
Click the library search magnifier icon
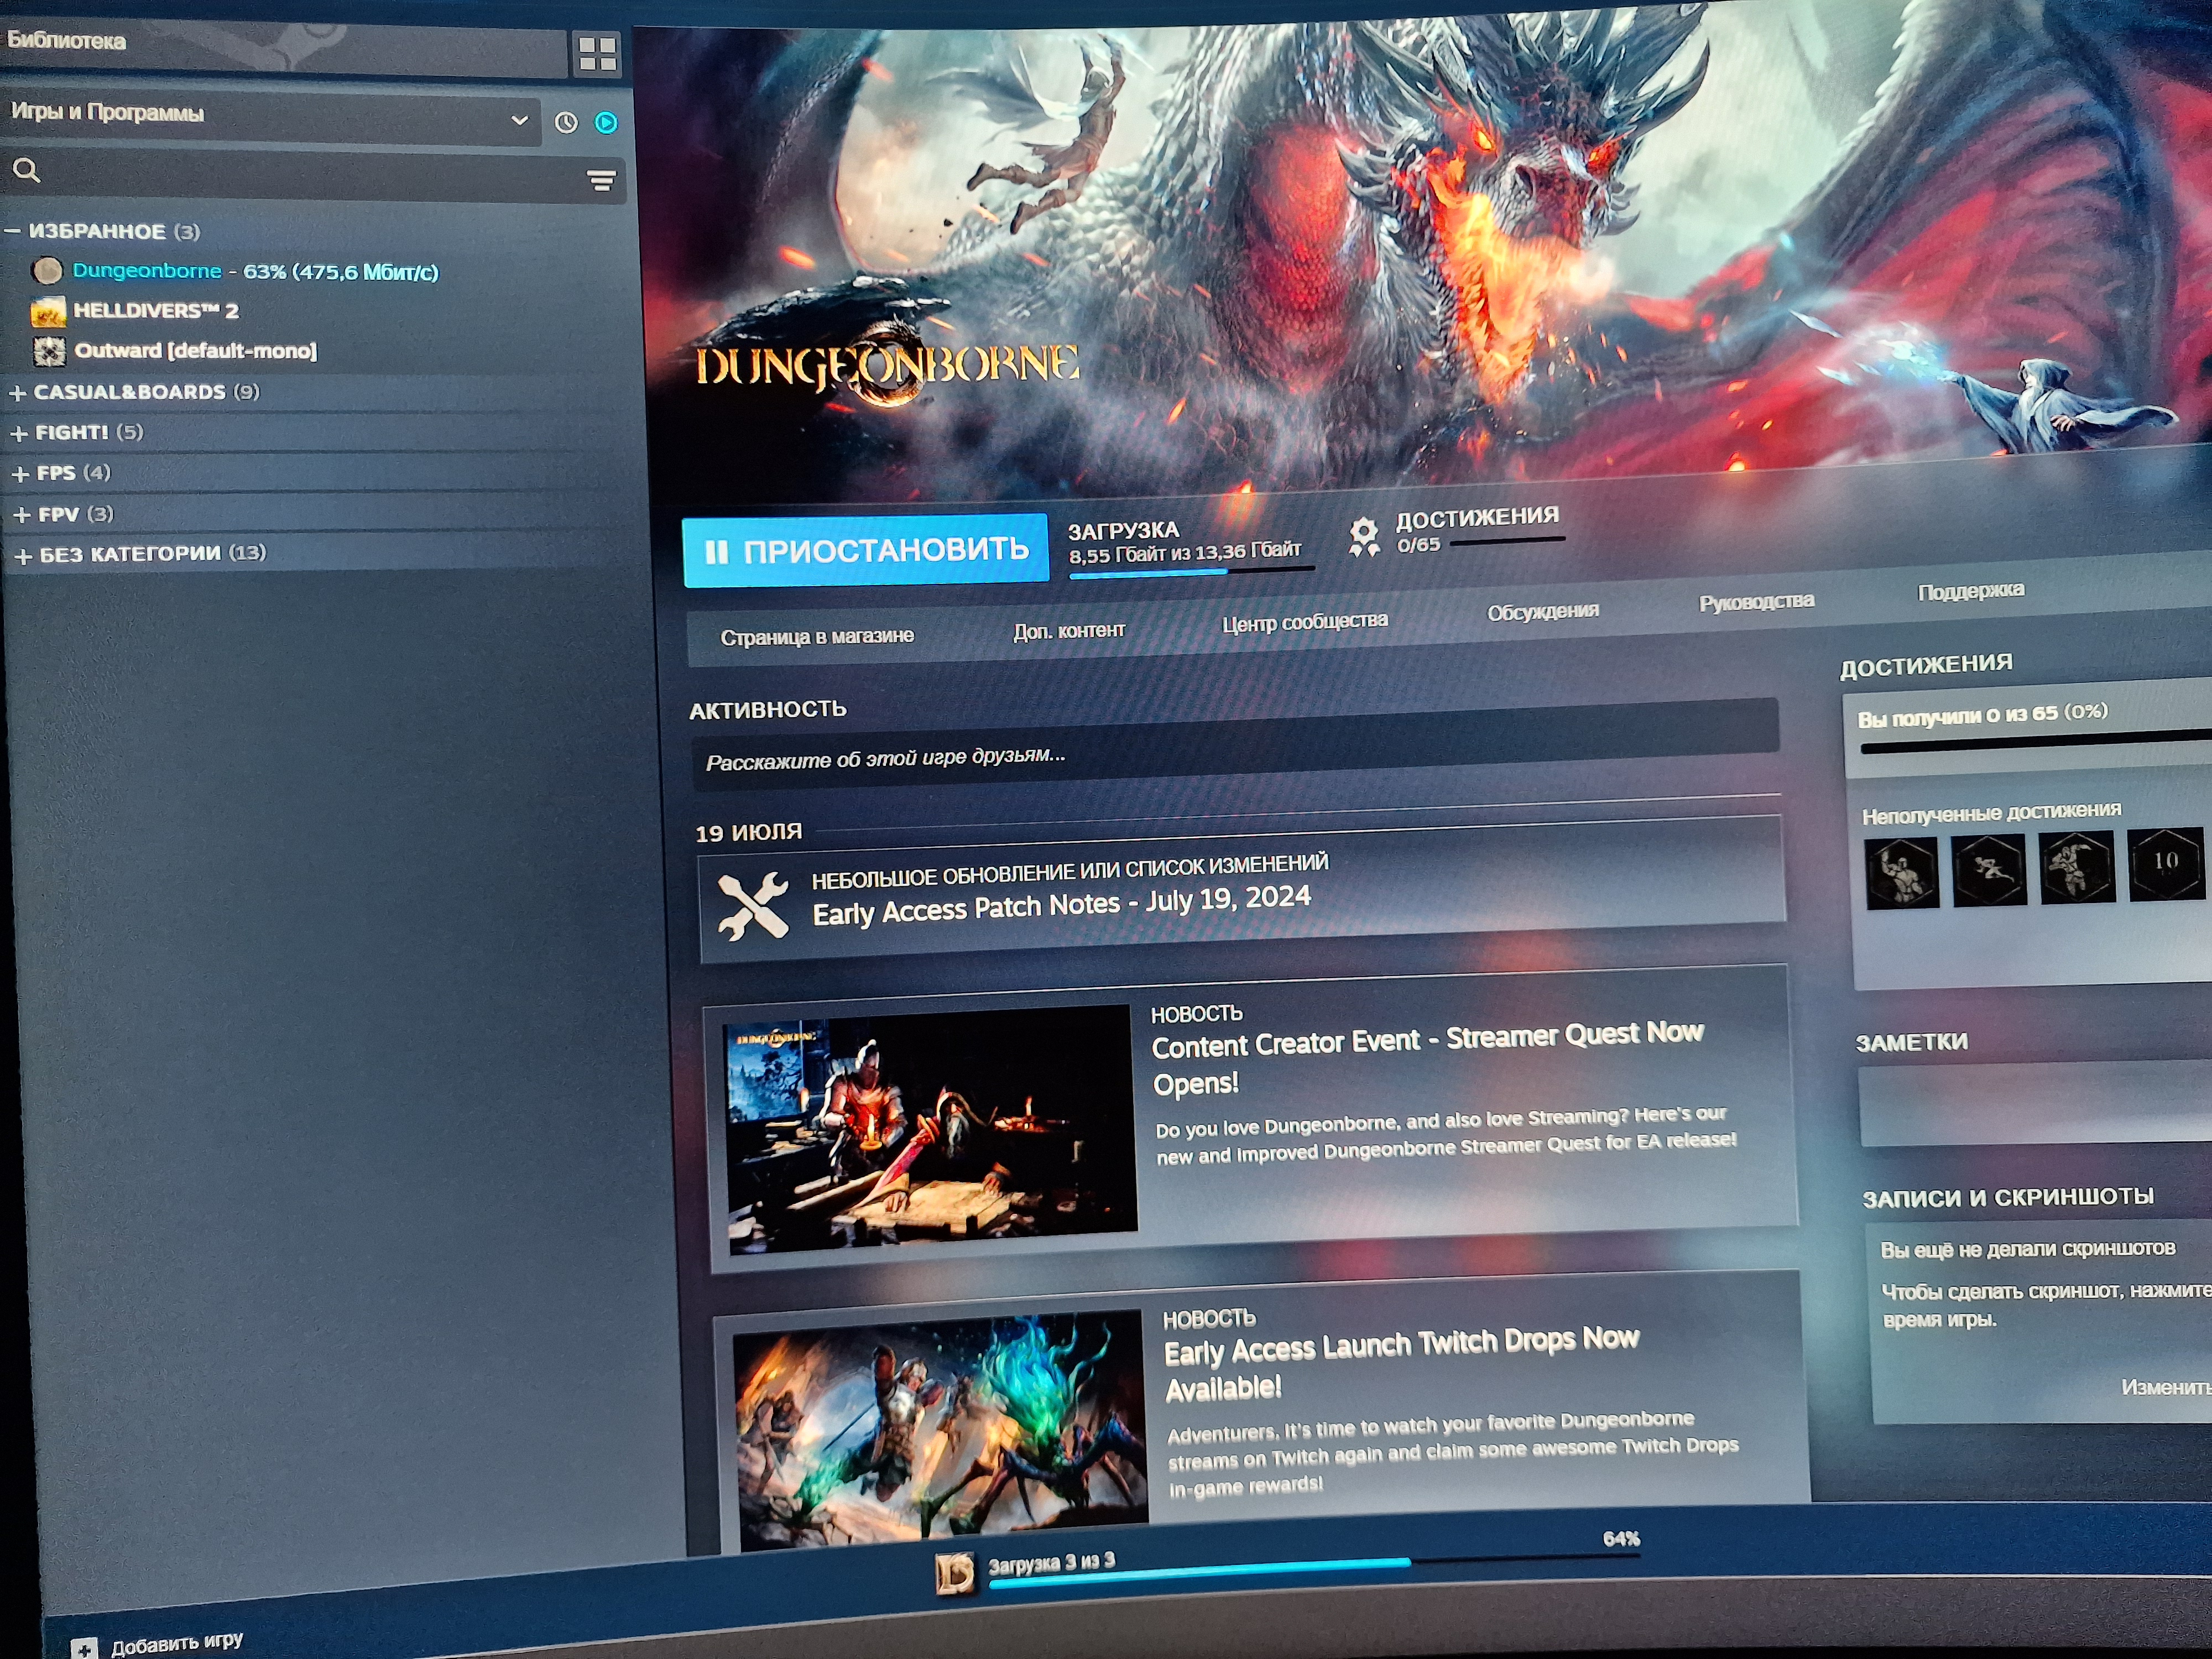pos(27,170)
